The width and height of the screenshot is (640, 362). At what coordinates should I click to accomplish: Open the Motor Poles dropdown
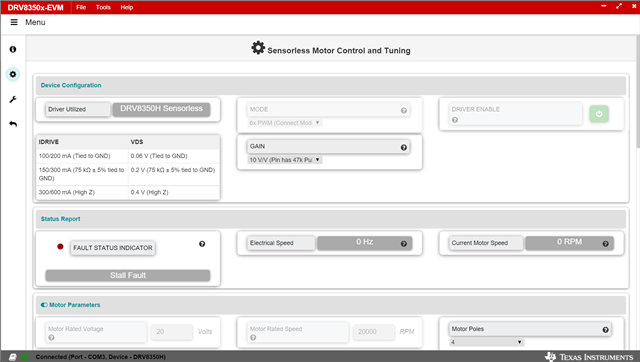(x=487, y=342)
